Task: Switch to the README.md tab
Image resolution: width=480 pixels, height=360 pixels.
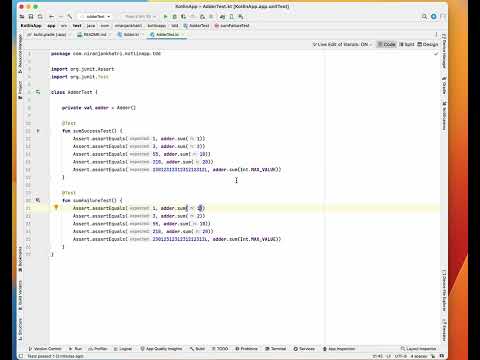Action: [93, 35]
